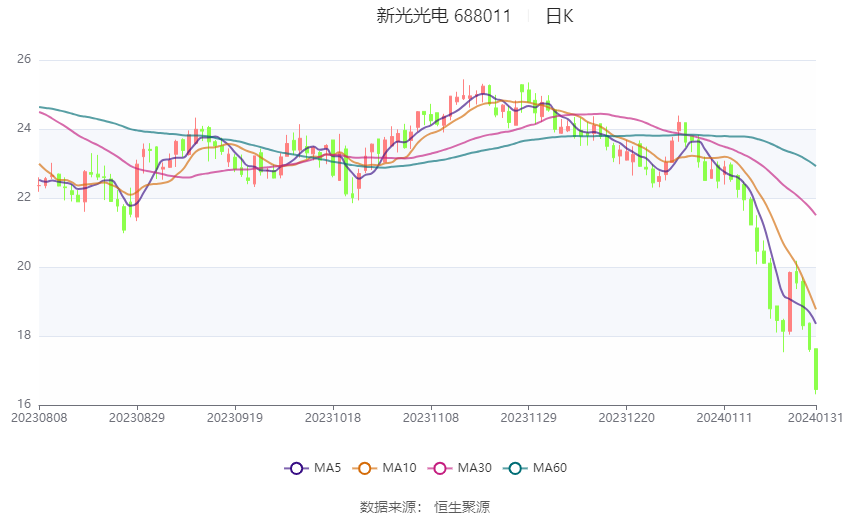Toggle the MA30 pink legend marker
Screen dimensions: 850x517
[440, 468]
